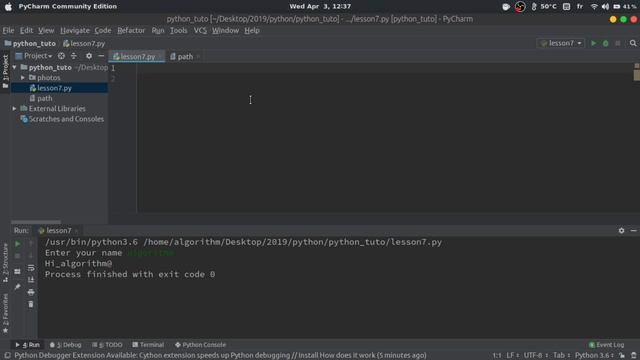Open the VCS menu

200,31
